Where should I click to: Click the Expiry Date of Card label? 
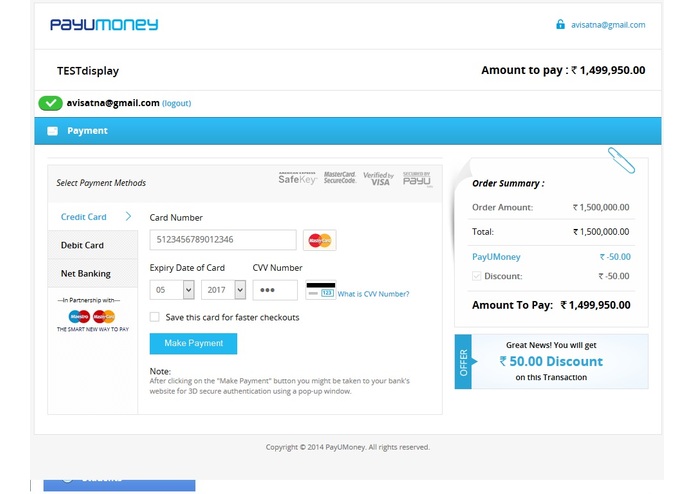187,268
